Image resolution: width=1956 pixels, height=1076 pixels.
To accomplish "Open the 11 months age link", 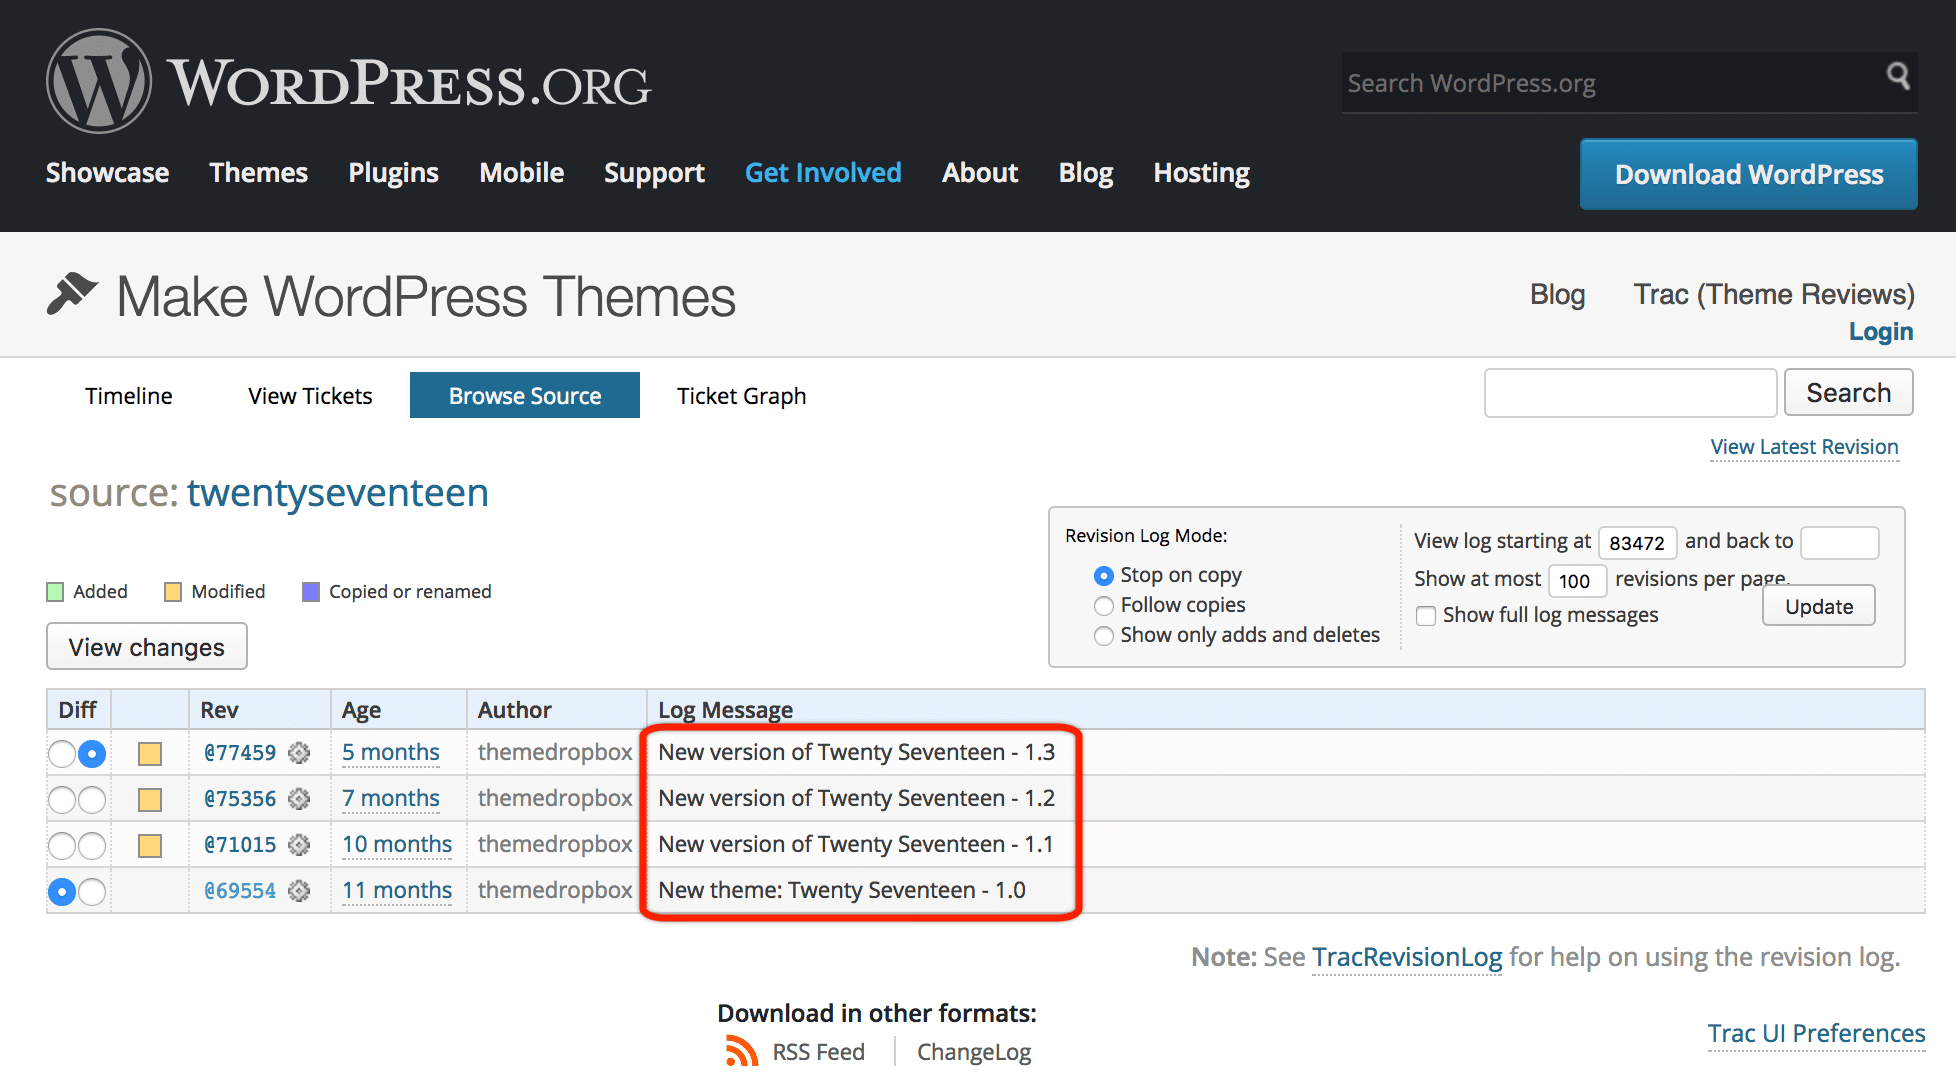I will (x=397, y=890).
